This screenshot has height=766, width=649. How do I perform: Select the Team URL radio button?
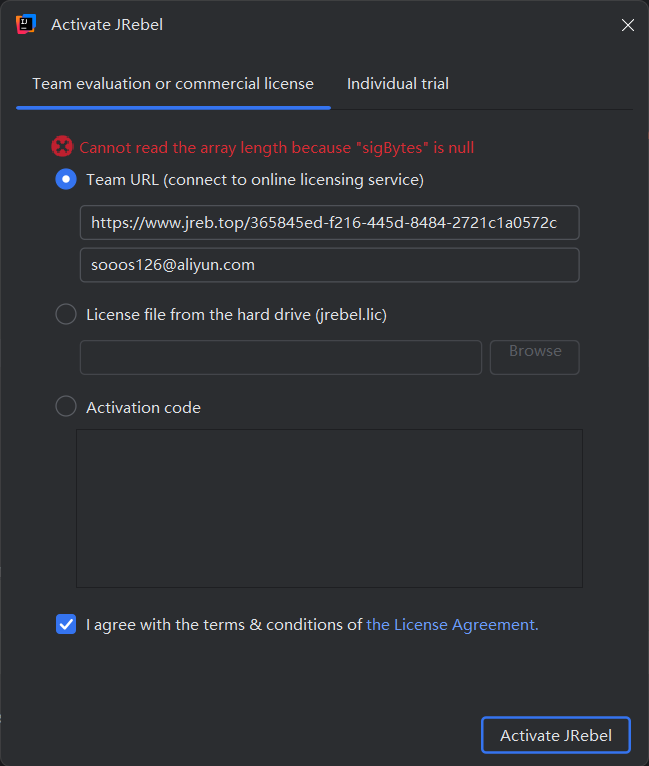point(66,179)
